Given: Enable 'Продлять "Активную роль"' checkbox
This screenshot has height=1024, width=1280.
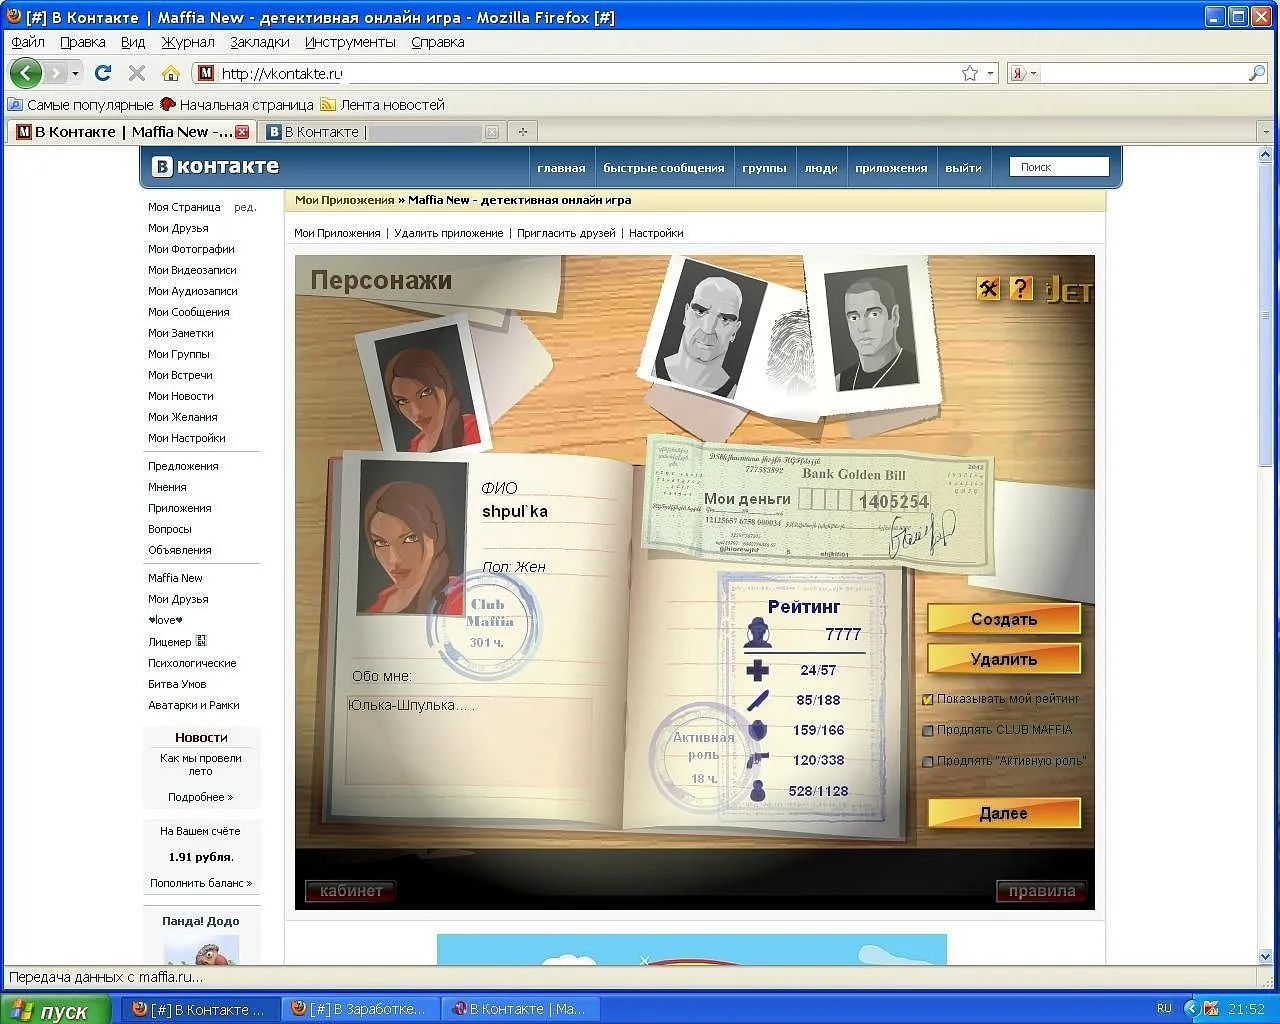Looking at the screenshot, I should pos(927,761).
